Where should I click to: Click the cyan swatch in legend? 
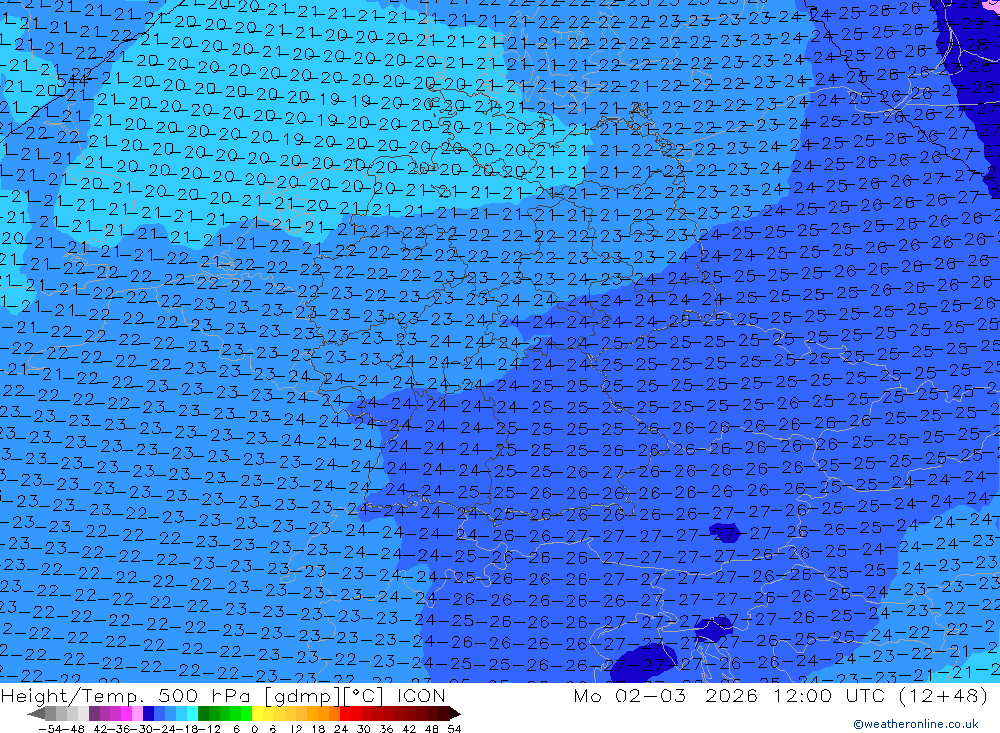point(192,714)
